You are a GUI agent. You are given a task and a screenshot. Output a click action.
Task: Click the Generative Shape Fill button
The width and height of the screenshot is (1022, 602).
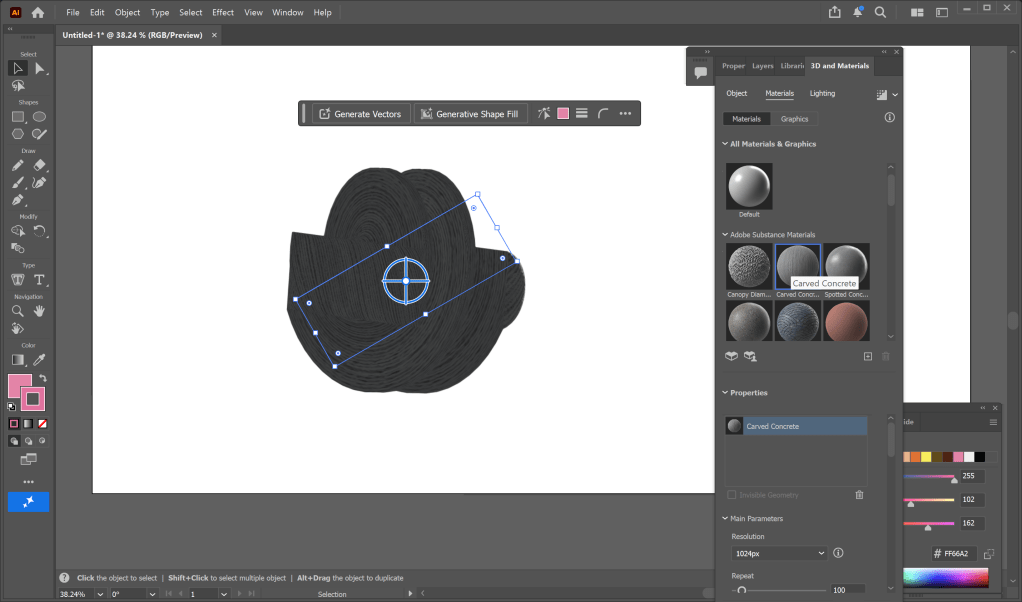tap(468, 114)
